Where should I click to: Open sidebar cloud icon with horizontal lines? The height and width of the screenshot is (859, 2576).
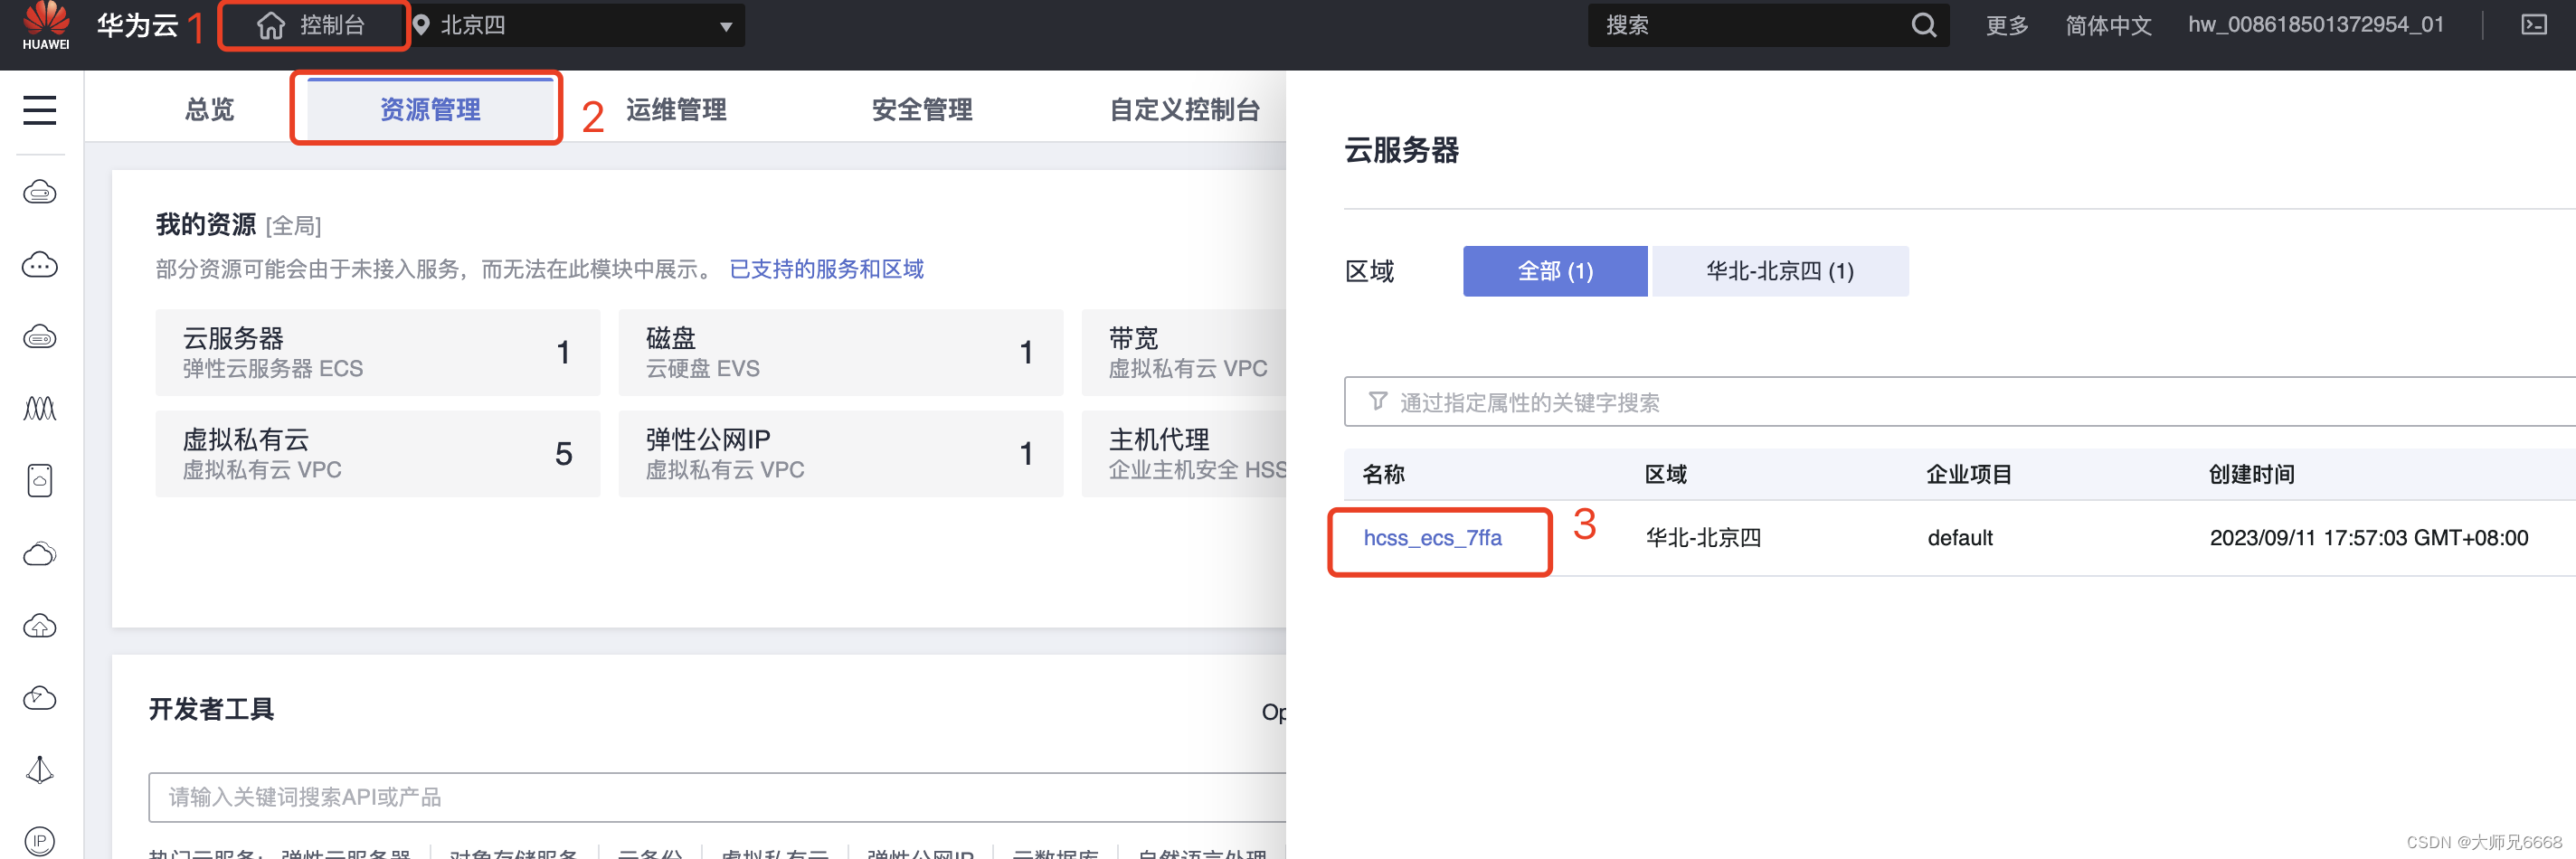(40, 192)
